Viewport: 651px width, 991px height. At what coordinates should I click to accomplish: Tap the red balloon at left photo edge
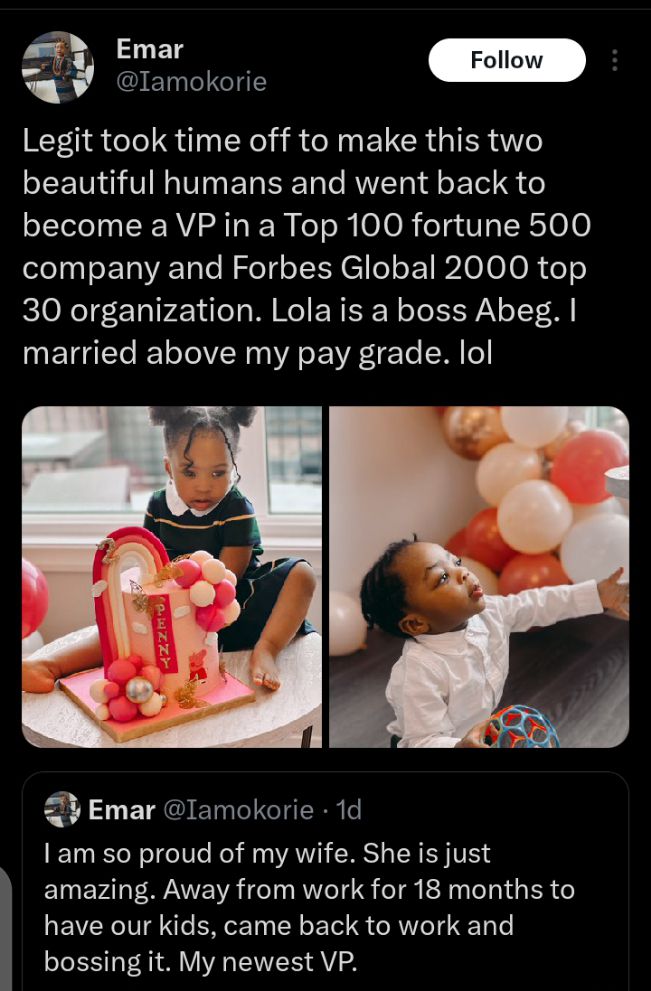pos(34,598)
